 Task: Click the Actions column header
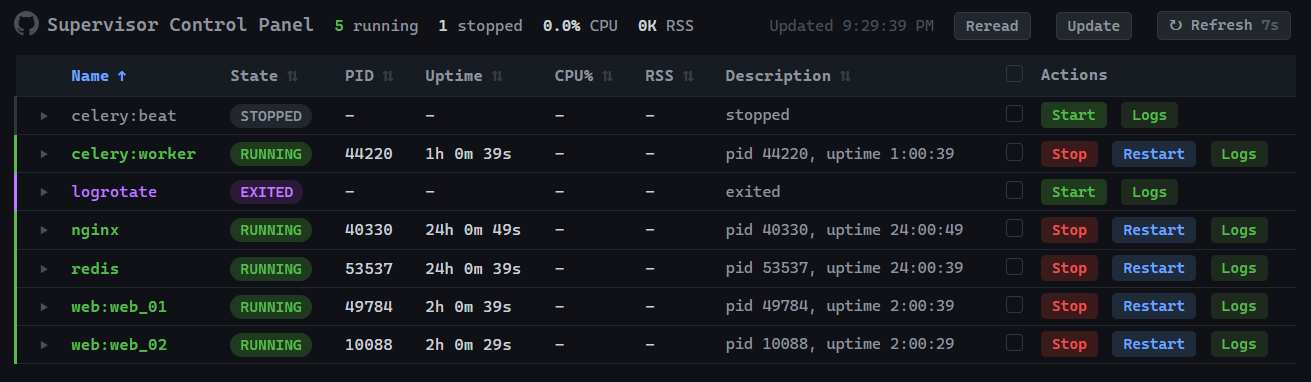point(1074,75)
